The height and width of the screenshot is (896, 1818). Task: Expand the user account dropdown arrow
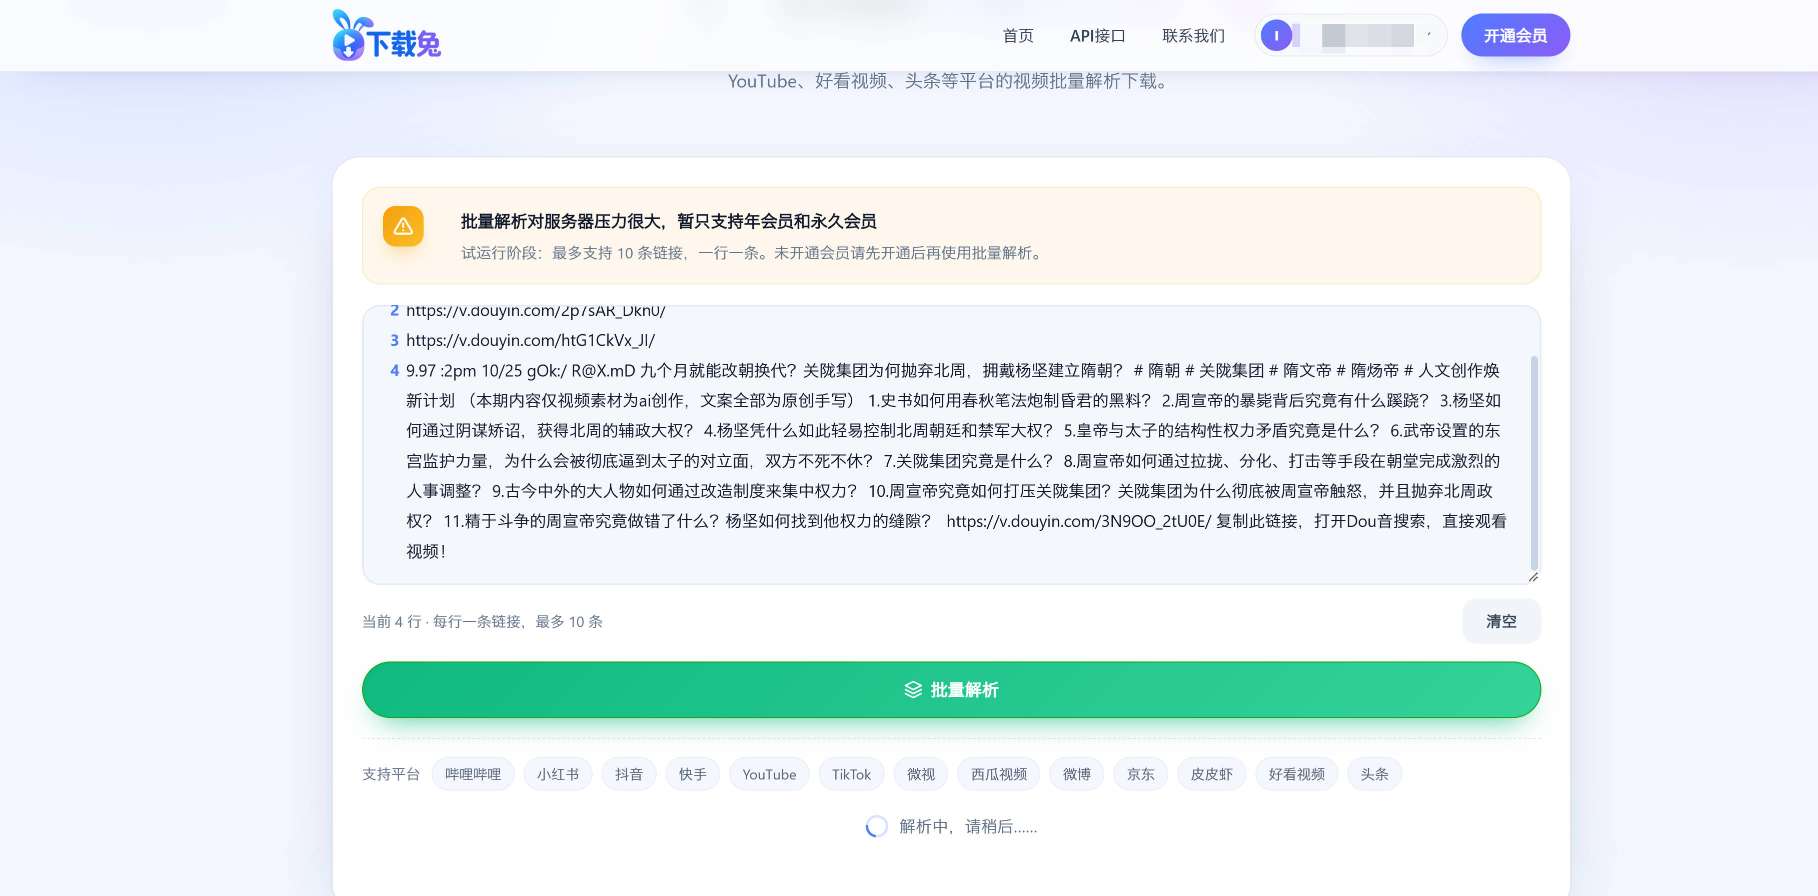[x=1429, y=36]
